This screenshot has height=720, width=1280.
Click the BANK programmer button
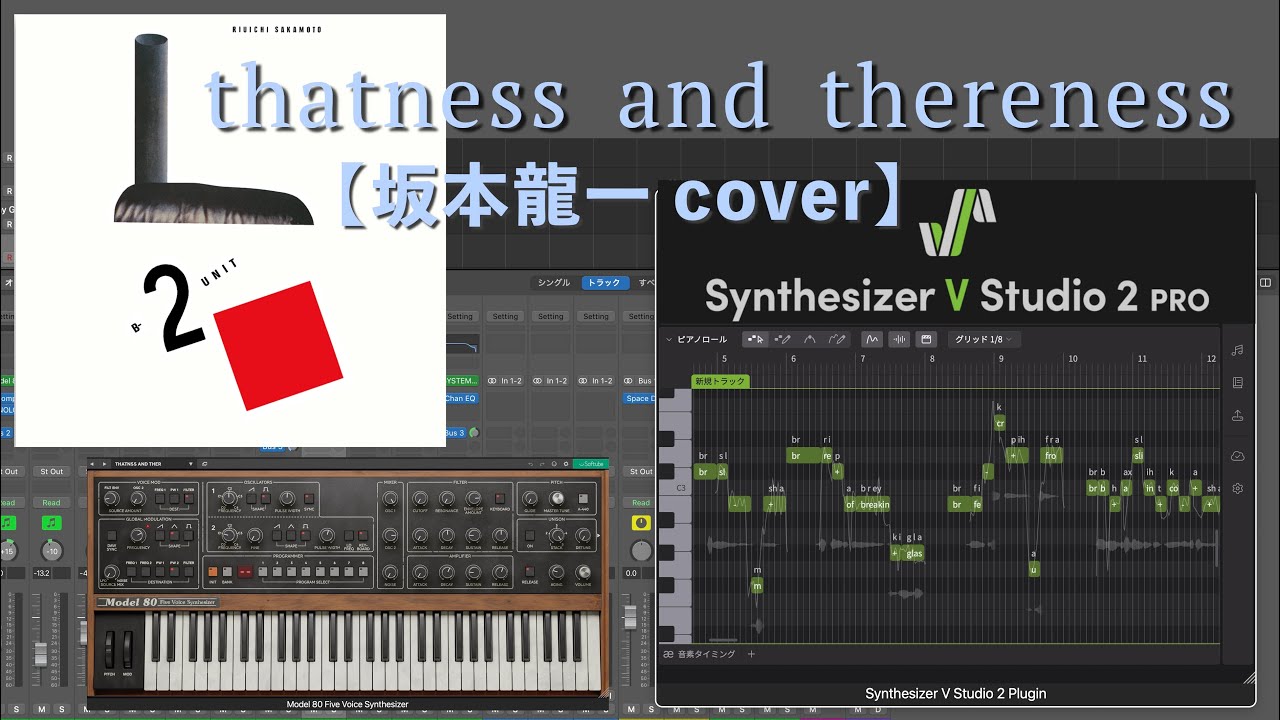[227, 572]
